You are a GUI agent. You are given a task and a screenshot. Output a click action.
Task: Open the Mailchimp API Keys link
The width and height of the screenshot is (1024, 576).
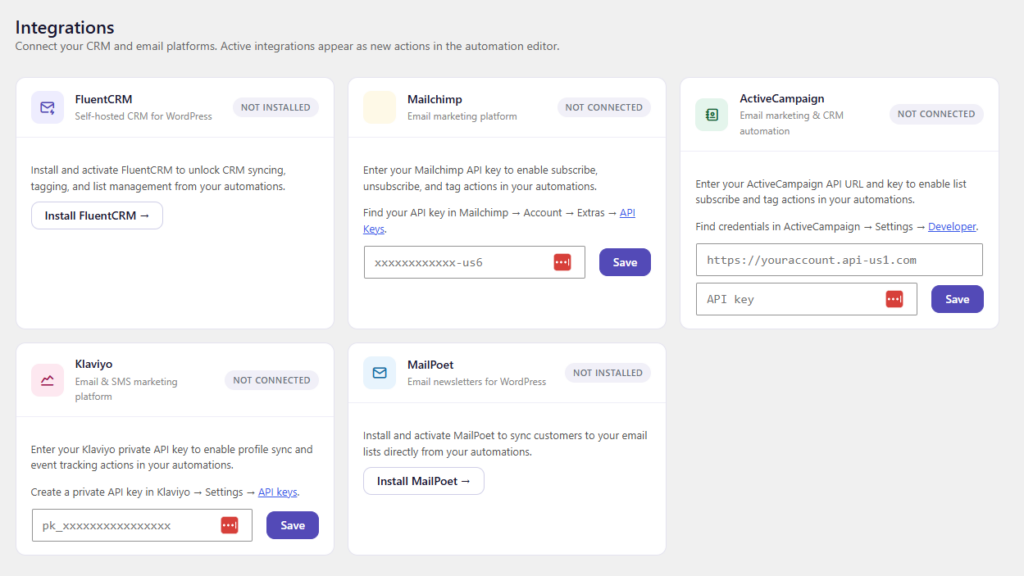627,213
